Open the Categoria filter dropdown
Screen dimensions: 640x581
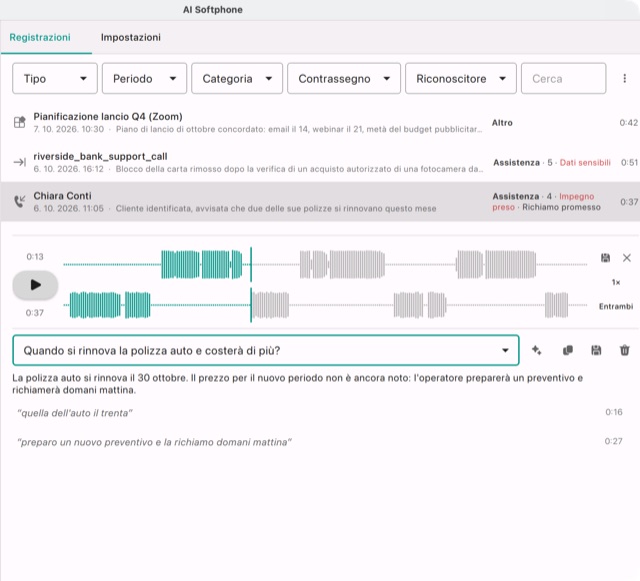click(x=237, y=78)
